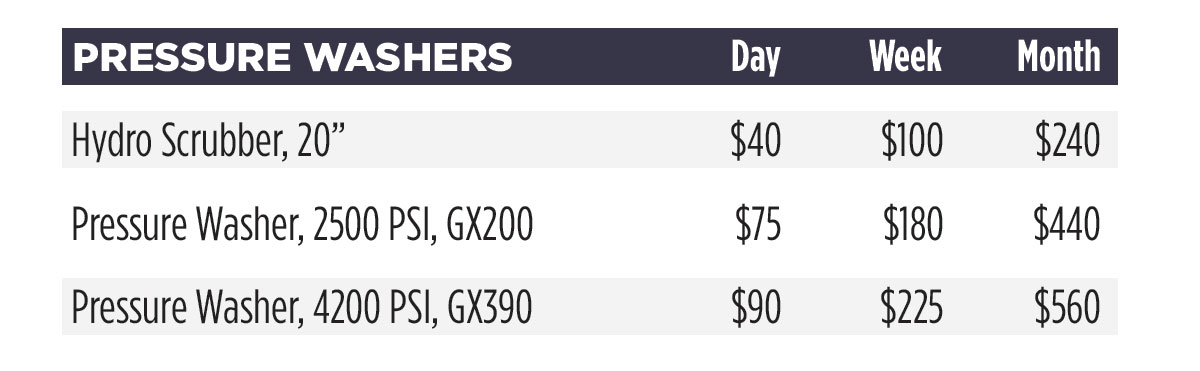Select the 2500 PSI pressure washer row
The height and width of the screenshot is (371, 1200).
pyautogui.click(x=590, y=225)
